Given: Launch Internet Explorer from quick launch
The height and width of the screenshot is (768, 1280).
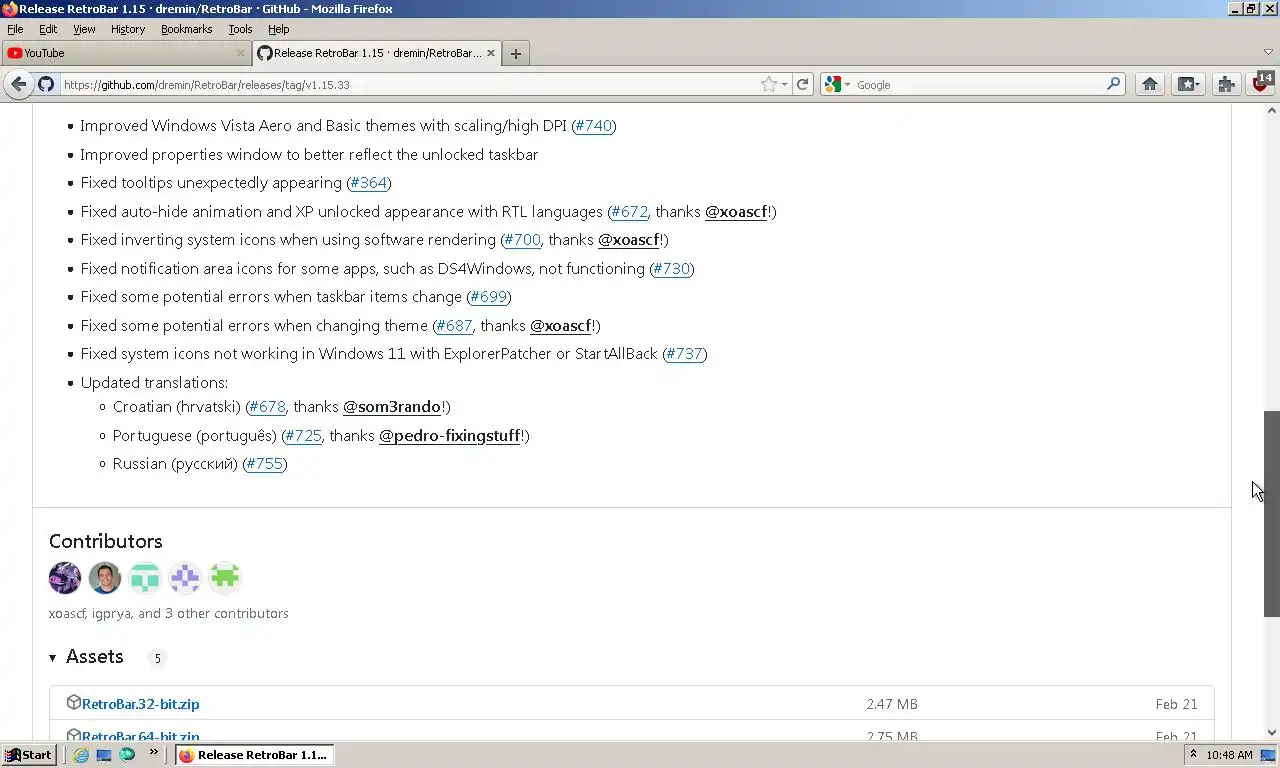Looking at the screenshot, I should click(x=81, y=755).
